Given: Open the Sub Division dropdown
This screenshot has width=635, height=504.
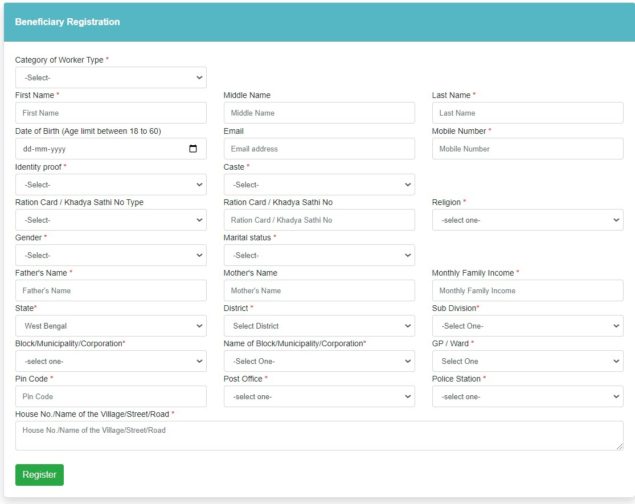Looking at the screenshot, I should 527,326.
